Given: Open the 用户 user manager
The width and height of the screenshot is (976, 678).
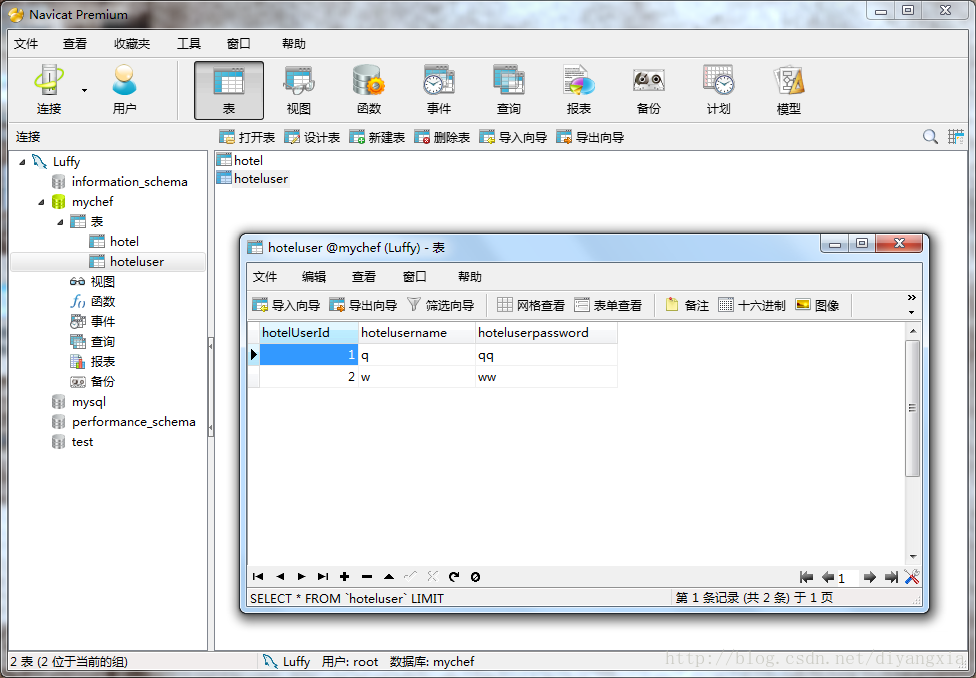Looking at the screenshot, I should click(x=124, y=90).
